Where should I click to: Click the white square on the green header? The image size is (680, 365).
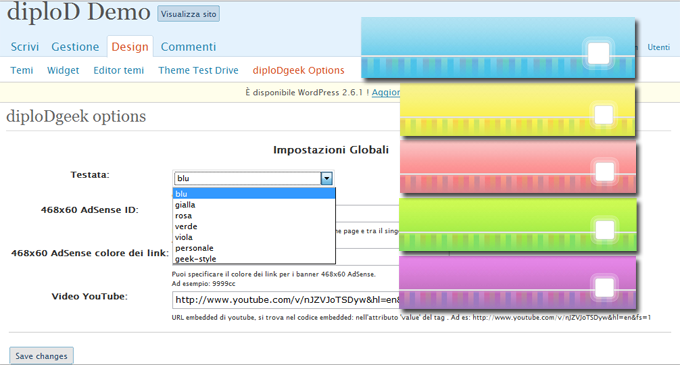click(x=605, y=230)
